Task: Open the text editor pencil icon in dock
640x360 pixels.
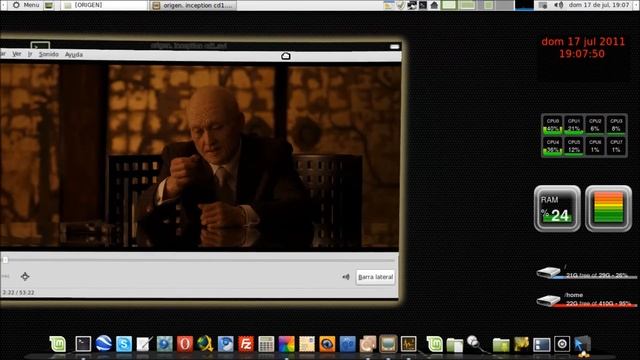Action: click(144, 344)
